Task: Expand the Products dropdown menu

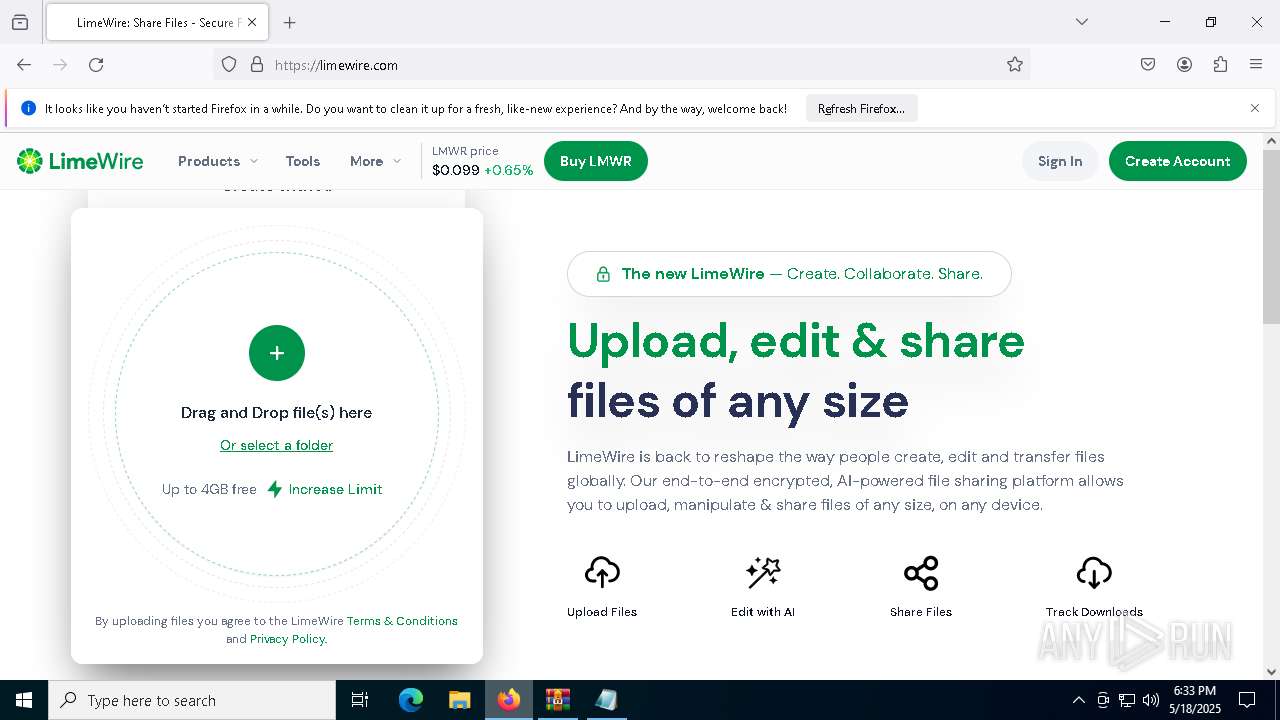Action: point(218,161)
